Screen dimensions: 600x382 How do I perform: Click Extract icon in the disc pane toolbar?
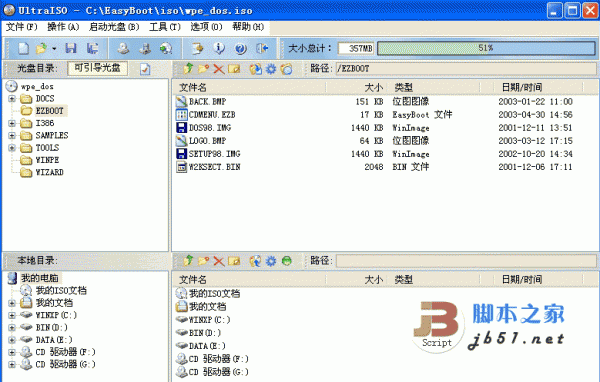tap(255, 69)
